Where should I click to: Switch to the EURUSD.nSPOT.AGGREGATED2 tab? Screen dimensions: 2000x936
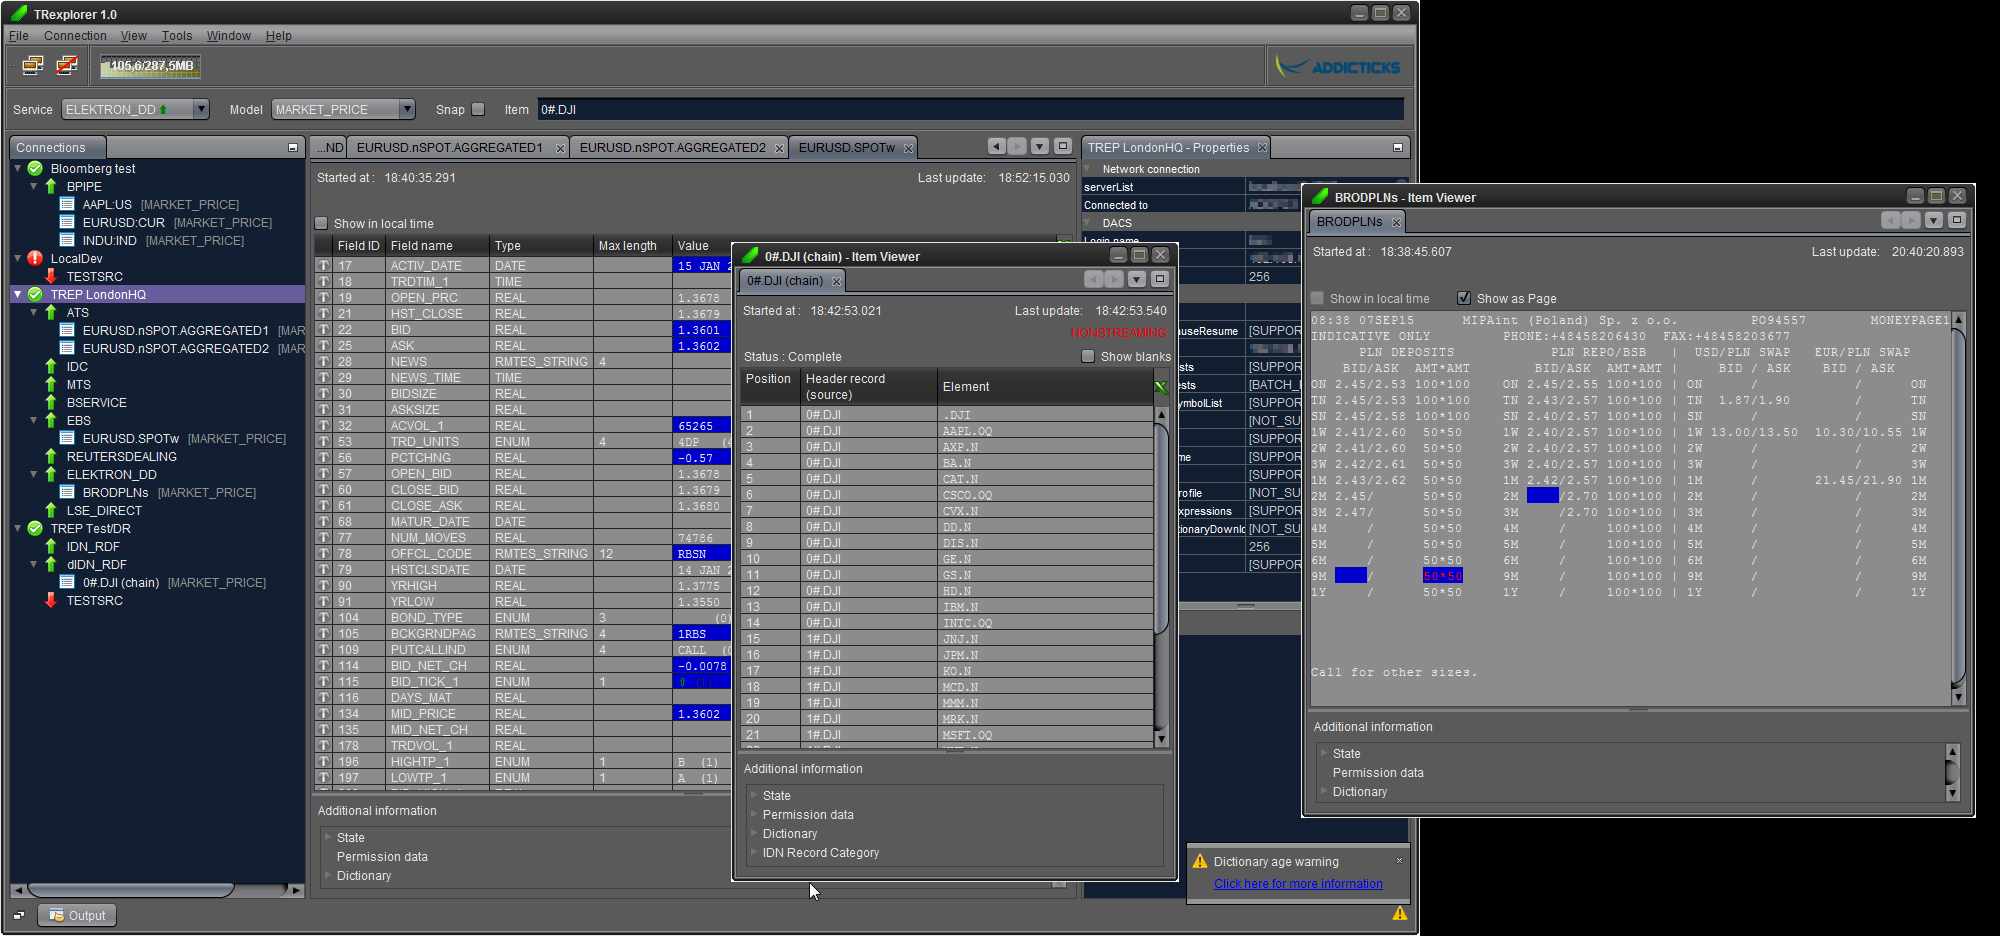672,148
